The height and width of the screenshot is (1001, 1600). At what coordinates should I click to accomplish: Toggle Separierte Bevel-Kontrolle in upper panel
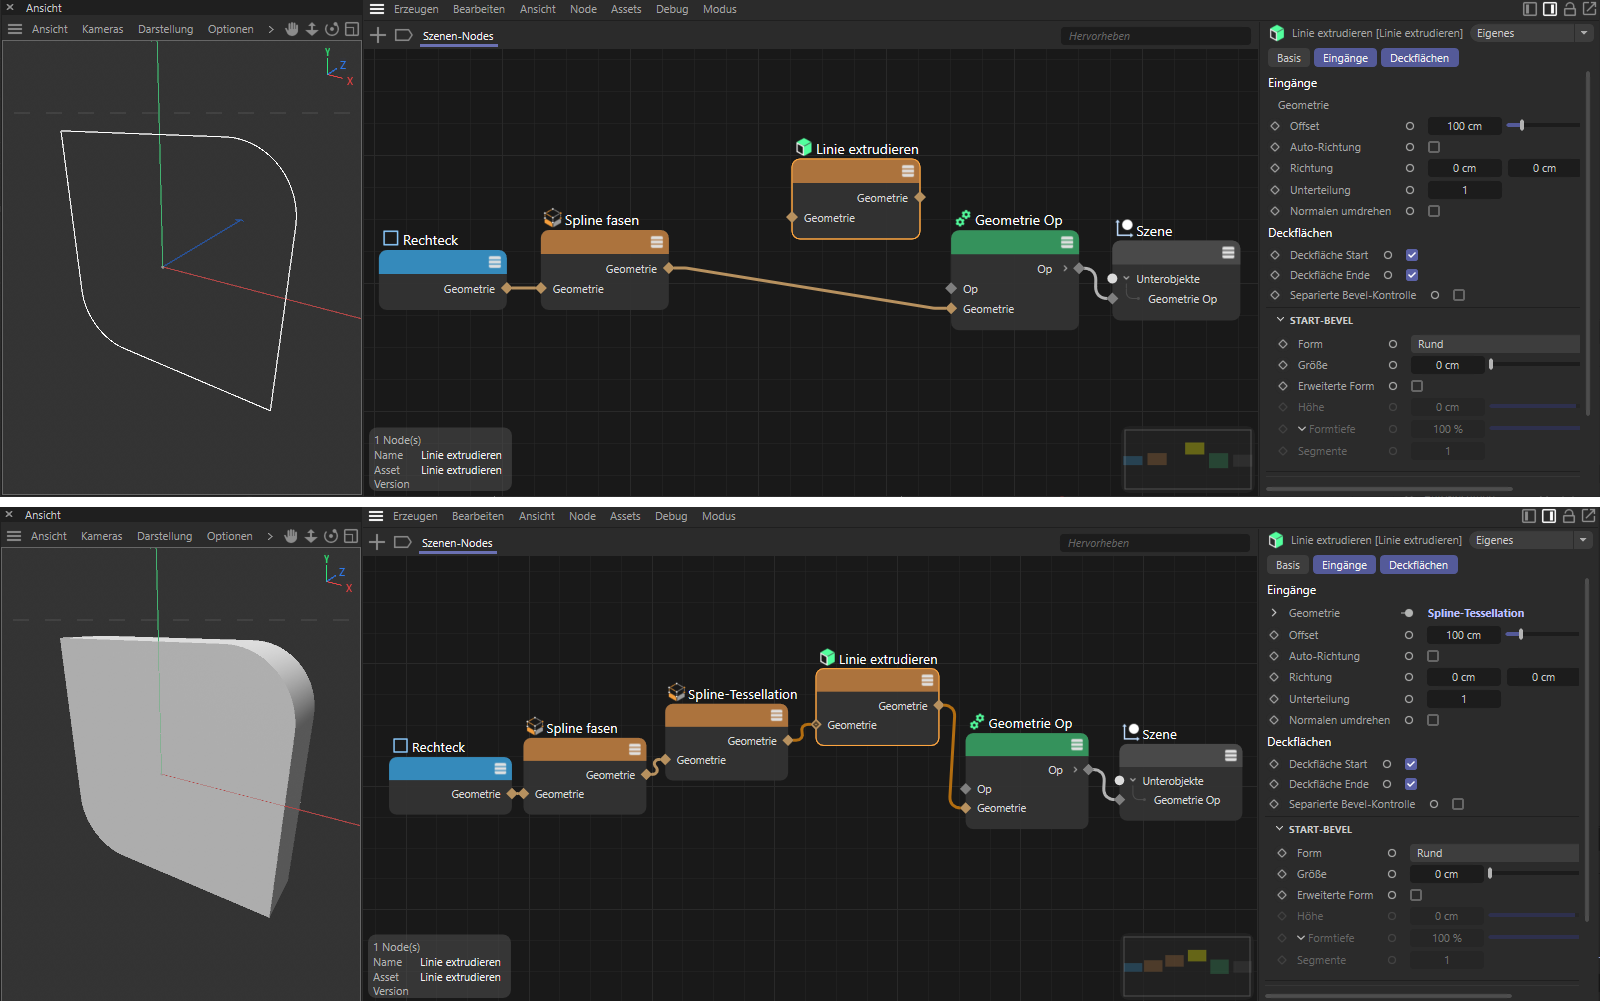point(1459,295)
